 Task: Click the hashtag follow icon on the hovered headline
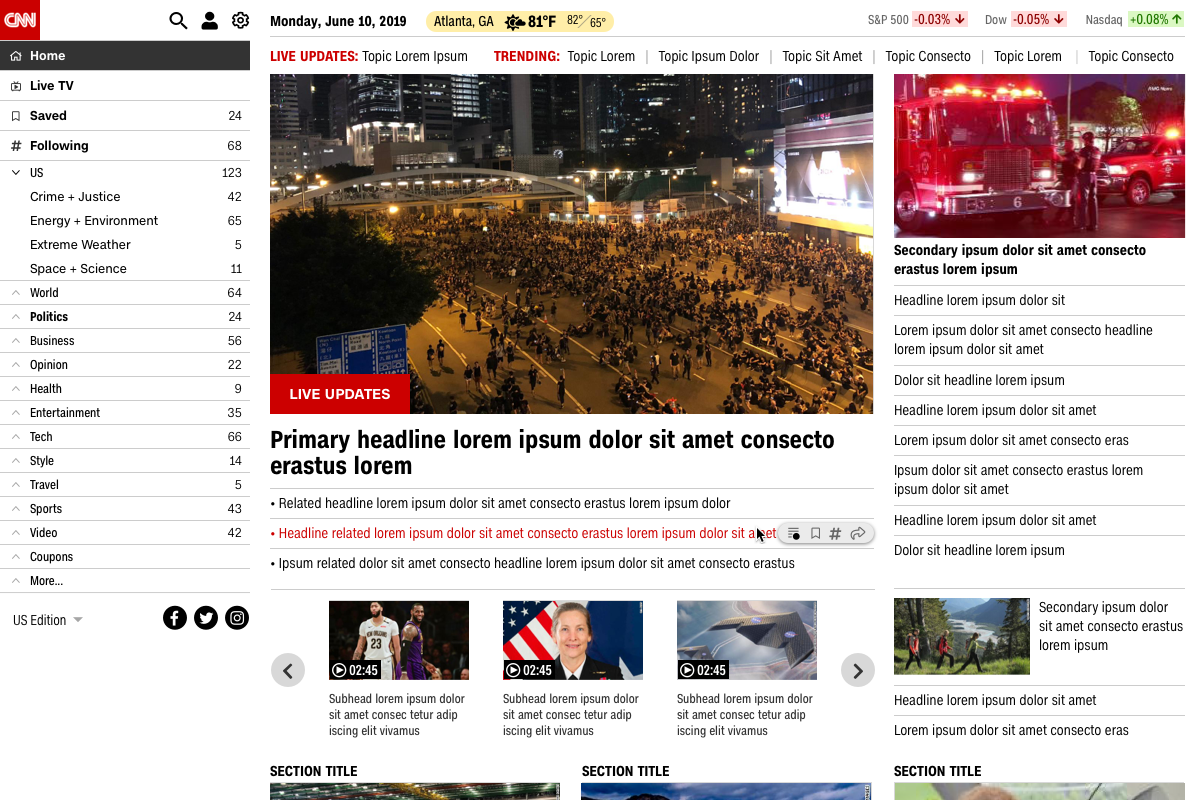tap(835, 534)
